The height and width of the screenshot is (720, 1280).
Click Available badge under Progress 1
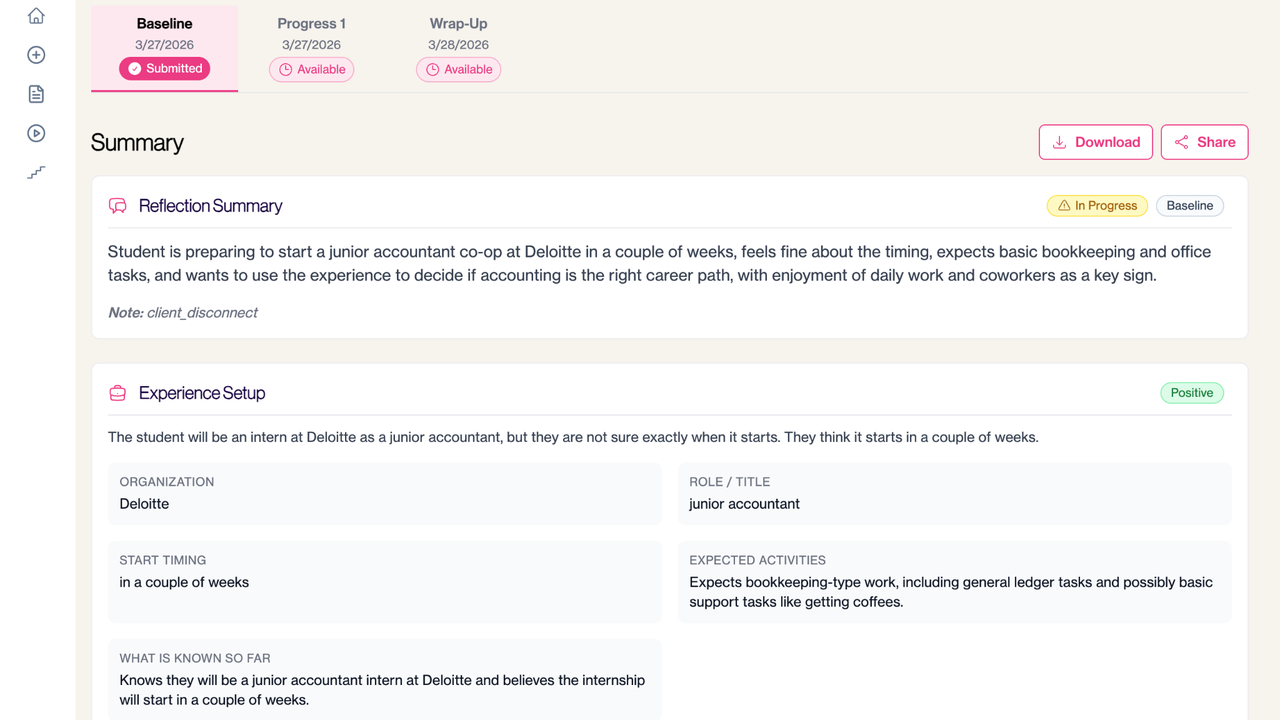click(x=311, y=69)
